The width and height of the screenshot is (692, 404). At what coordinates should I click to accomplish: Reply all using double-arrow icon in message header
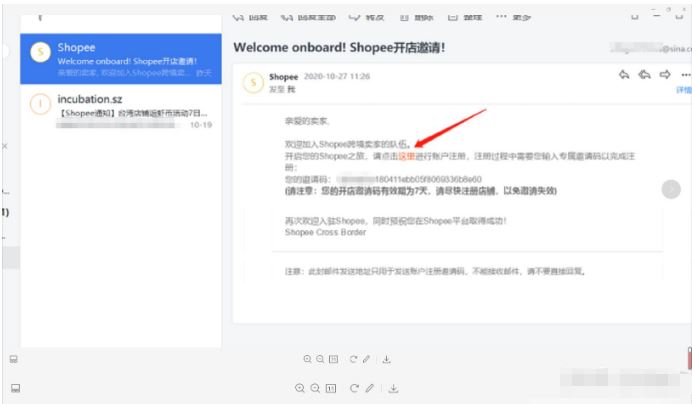[644, 75]
